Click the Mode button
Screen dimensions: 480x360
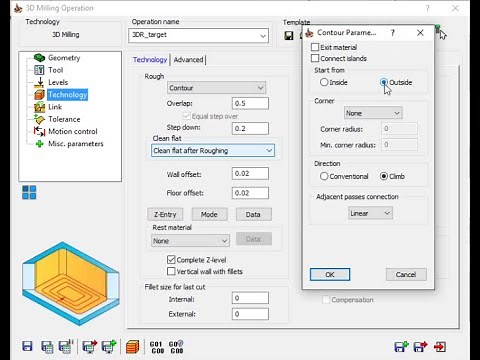point(209,214)
